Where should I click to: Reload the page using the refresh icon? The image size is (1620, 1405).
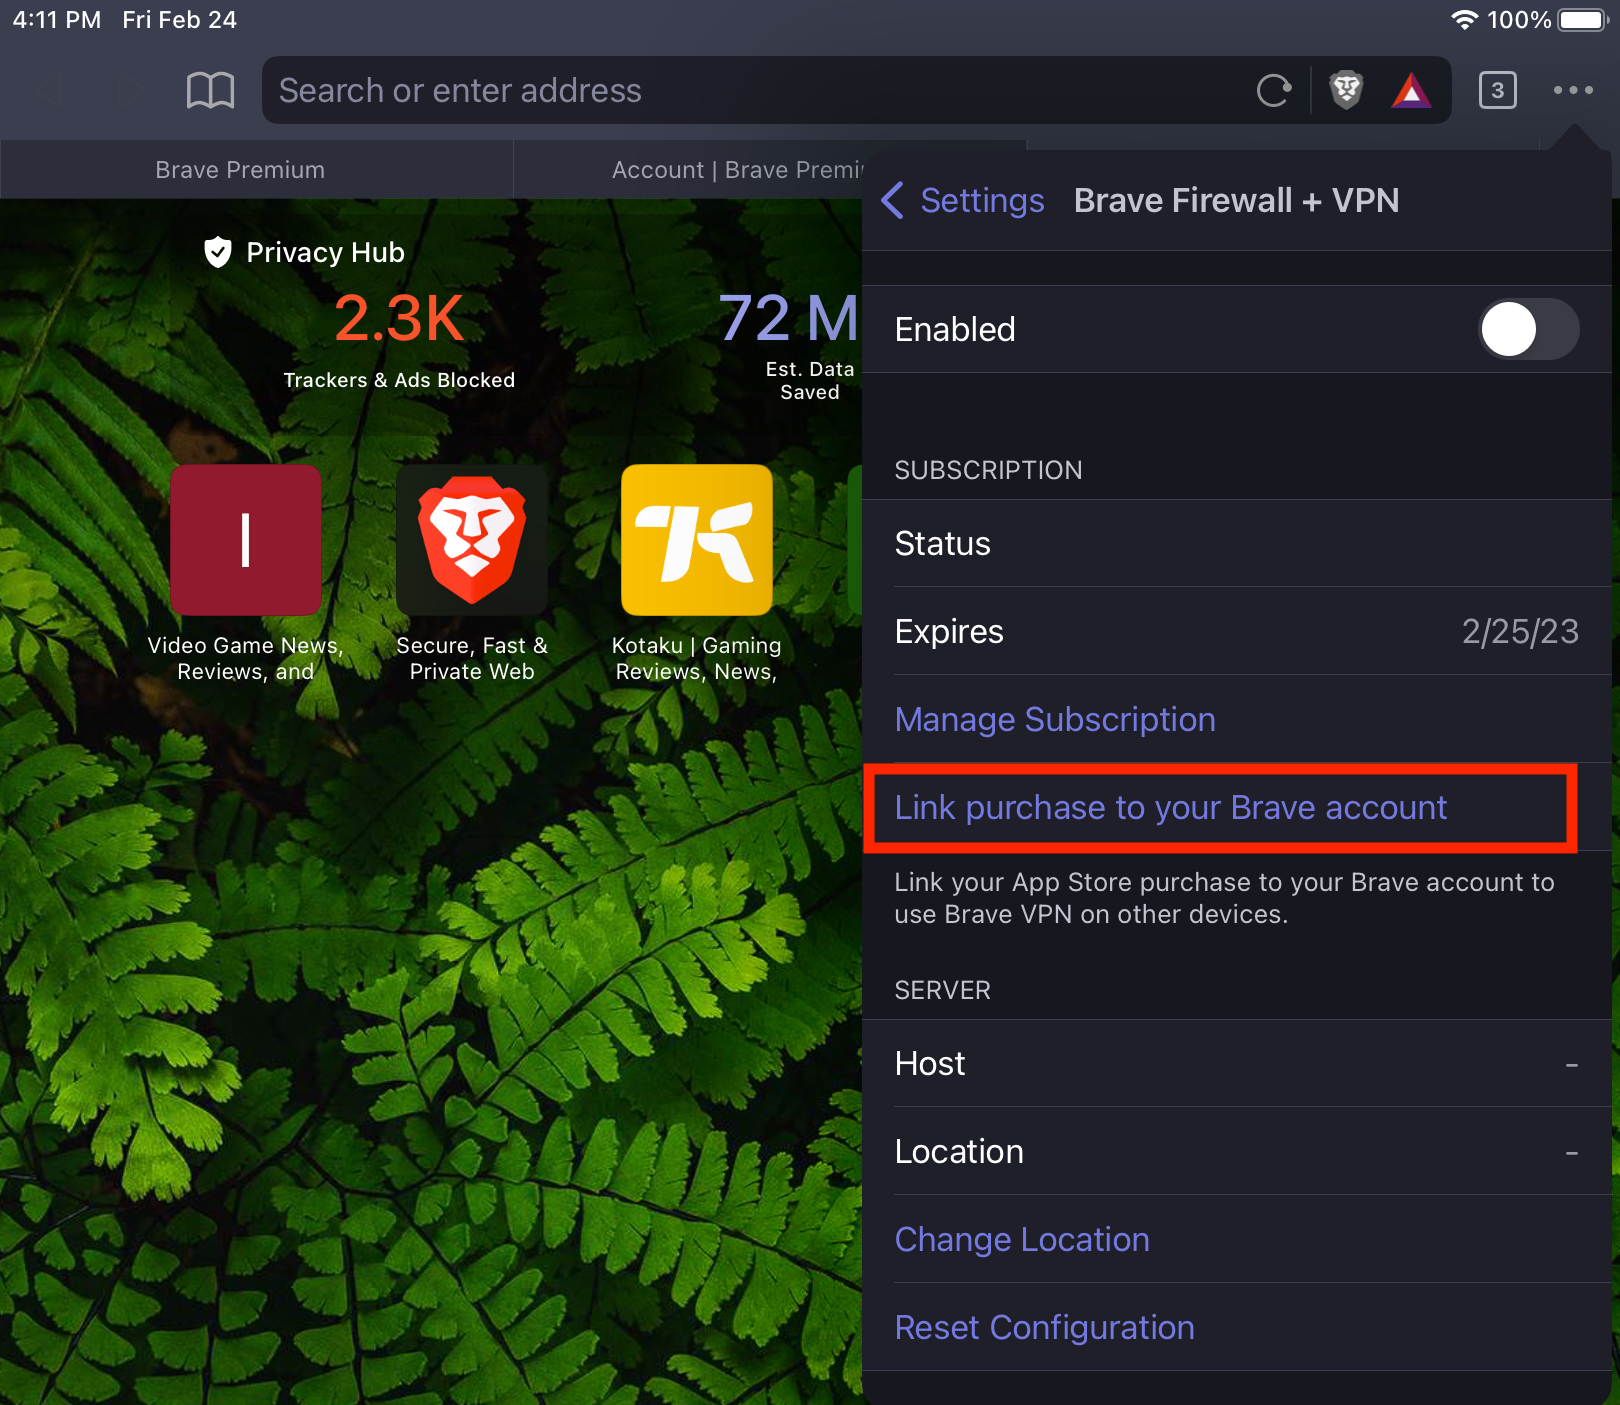point(1274,91)
